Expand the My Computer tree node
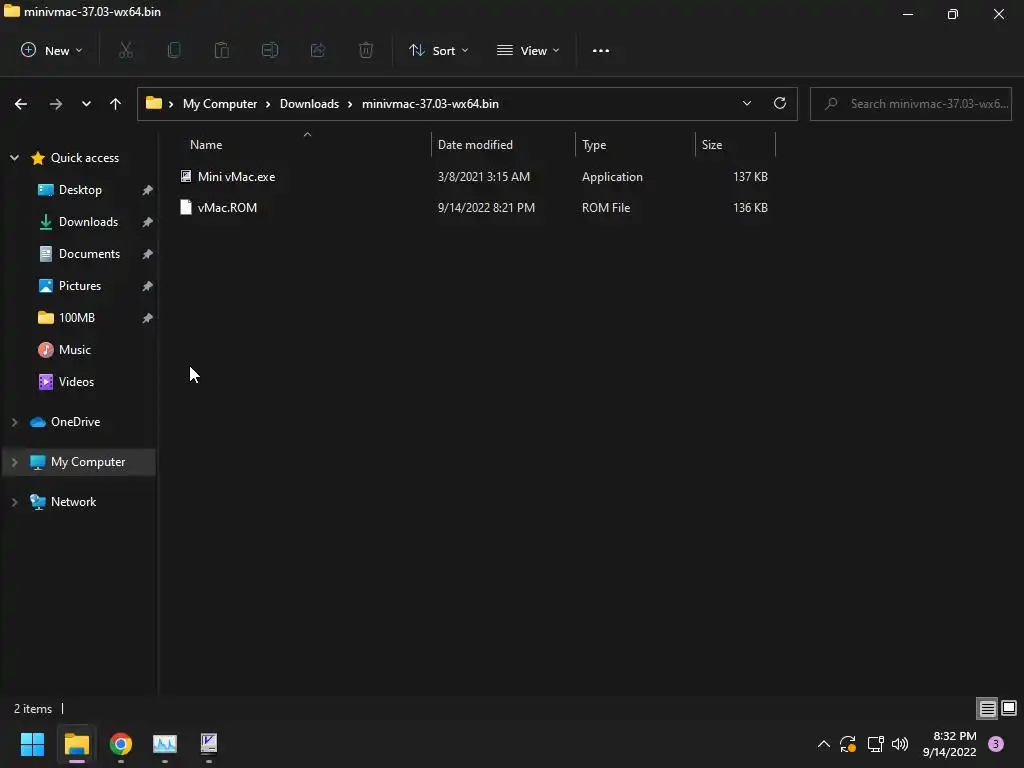1024x768 pixels. tap(14, 462)
